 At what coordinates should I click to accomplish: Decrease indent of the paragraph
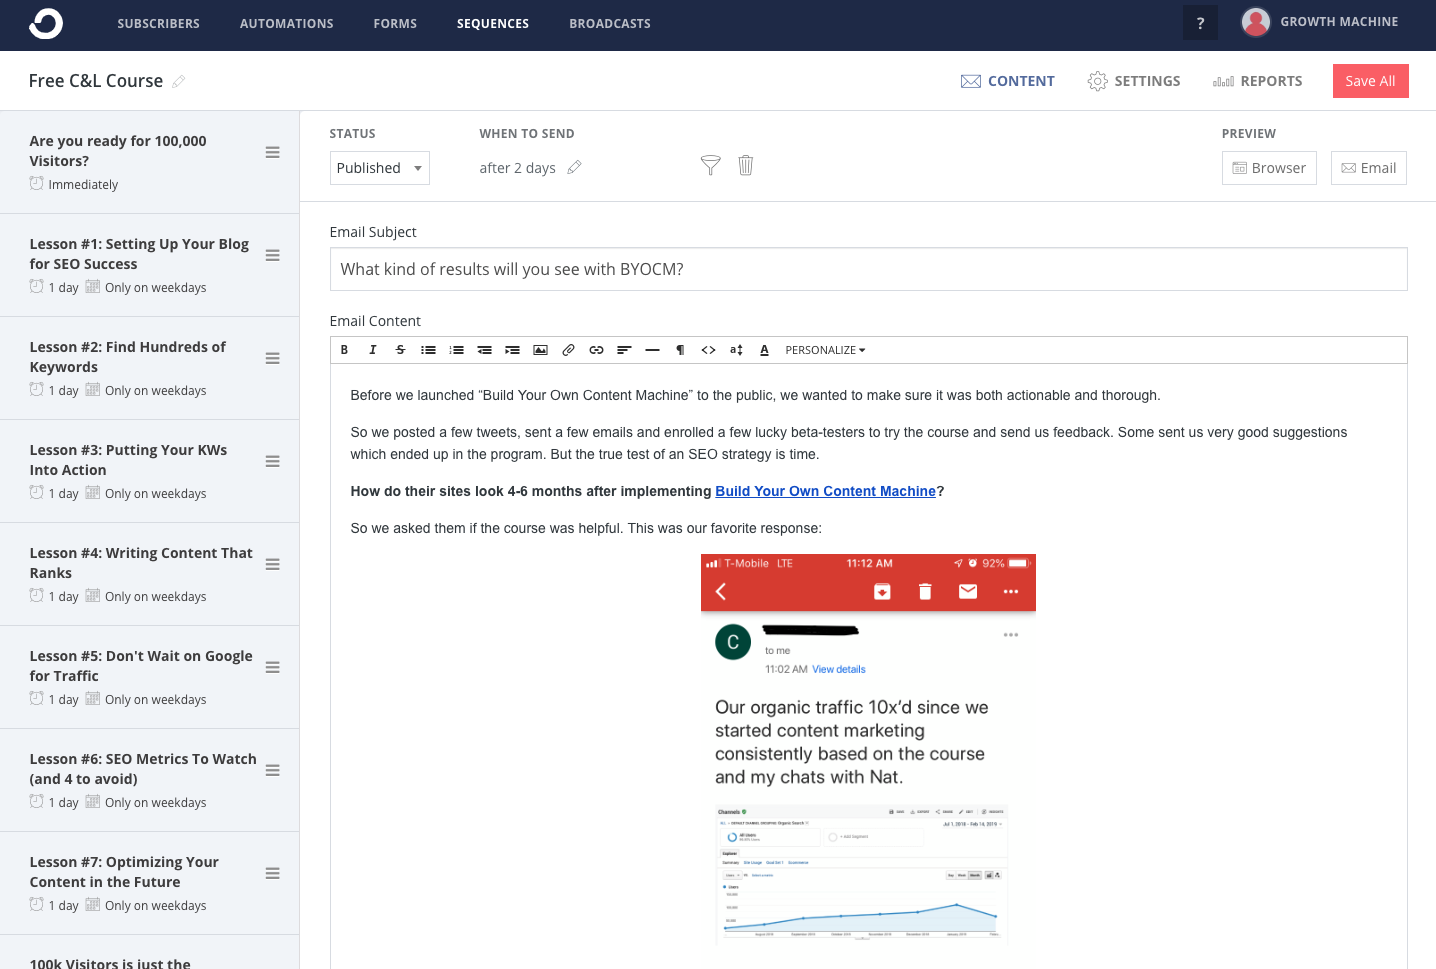click(484, 350)
